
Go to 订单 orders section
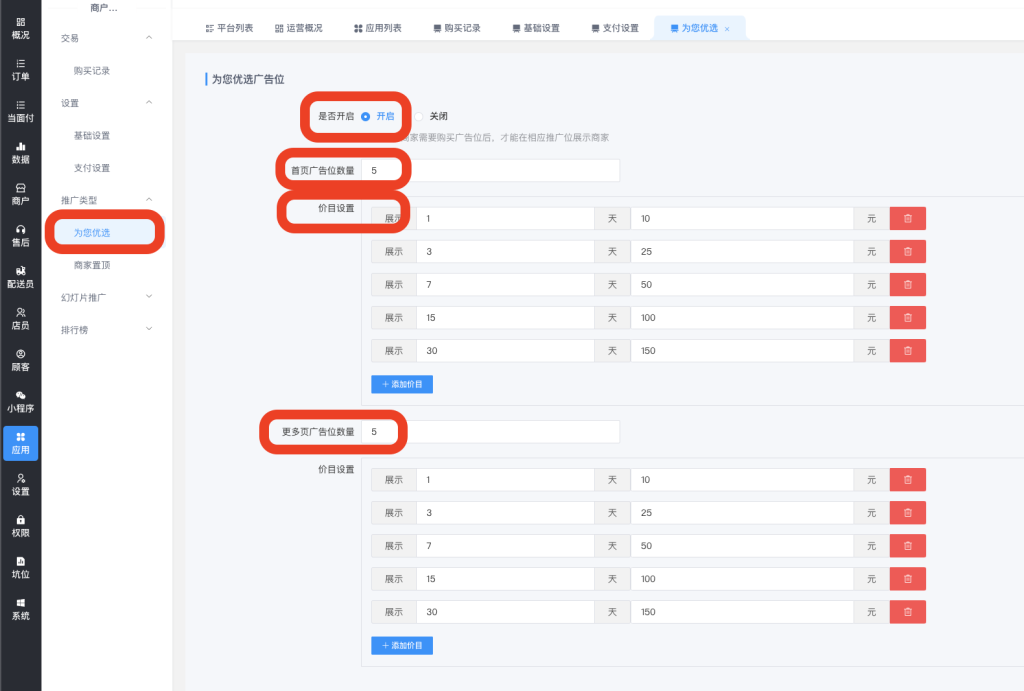20,69
